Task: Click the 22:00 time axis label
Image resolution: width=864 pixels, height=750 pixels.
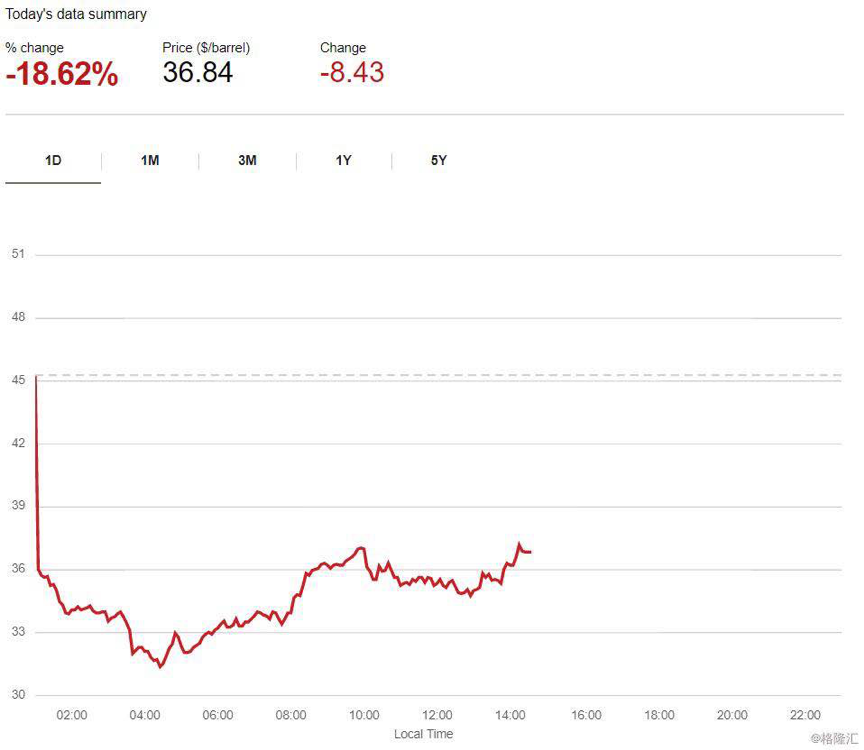Action: [805, 715]
